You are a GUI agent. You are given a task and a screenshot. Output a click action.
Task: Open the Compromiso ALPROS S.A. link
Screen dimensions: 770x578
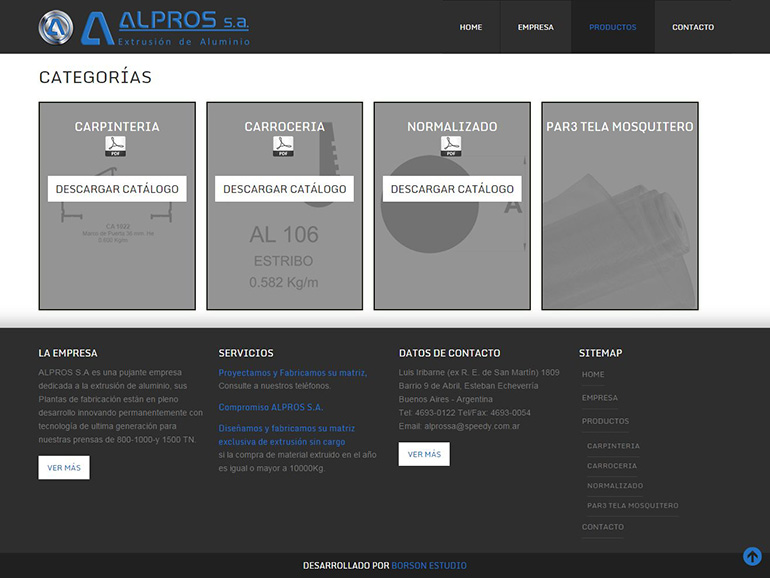click(271, 407)
